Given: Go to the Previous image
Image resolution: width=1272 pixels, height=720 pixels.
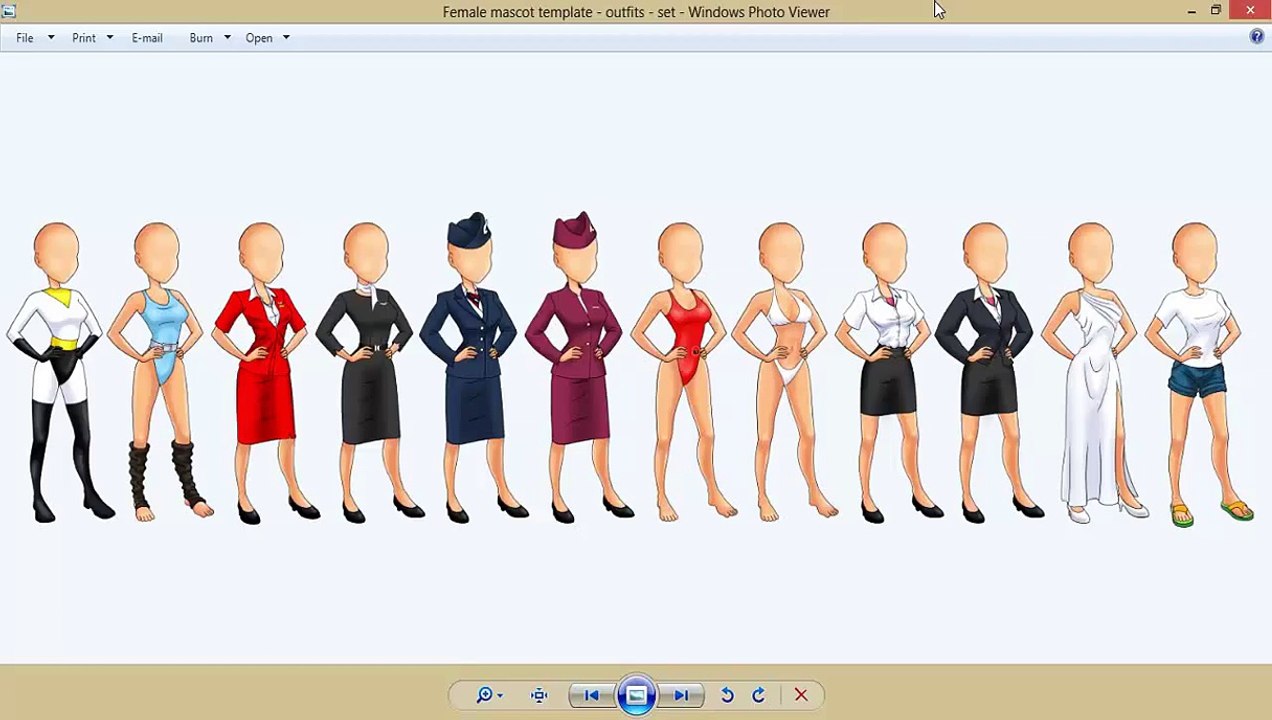Looking at the screenshot, I should click(591, 695).
